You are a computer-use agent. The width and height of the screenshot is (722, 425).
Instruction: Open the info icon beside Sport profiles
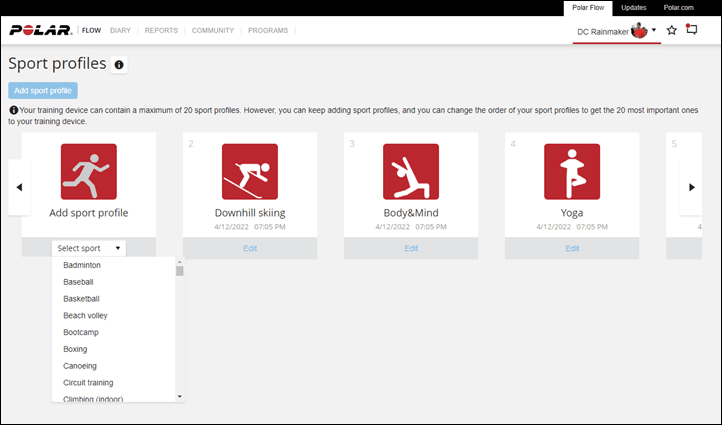click(119, 65)
